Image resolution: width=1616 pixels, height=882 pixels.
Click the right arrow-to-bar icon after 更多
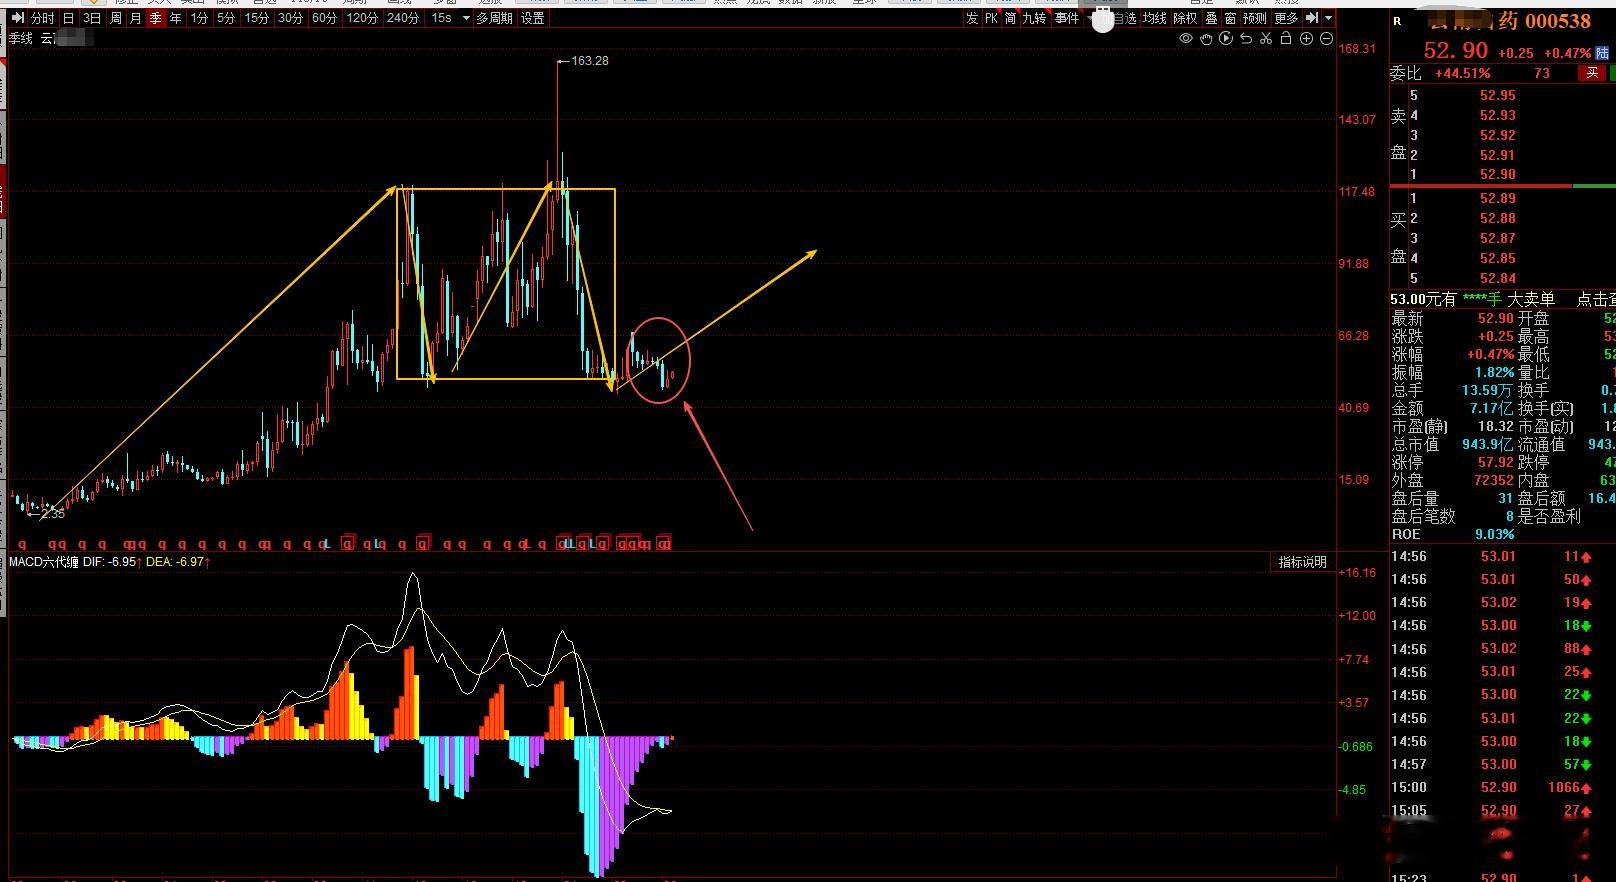1312,18
